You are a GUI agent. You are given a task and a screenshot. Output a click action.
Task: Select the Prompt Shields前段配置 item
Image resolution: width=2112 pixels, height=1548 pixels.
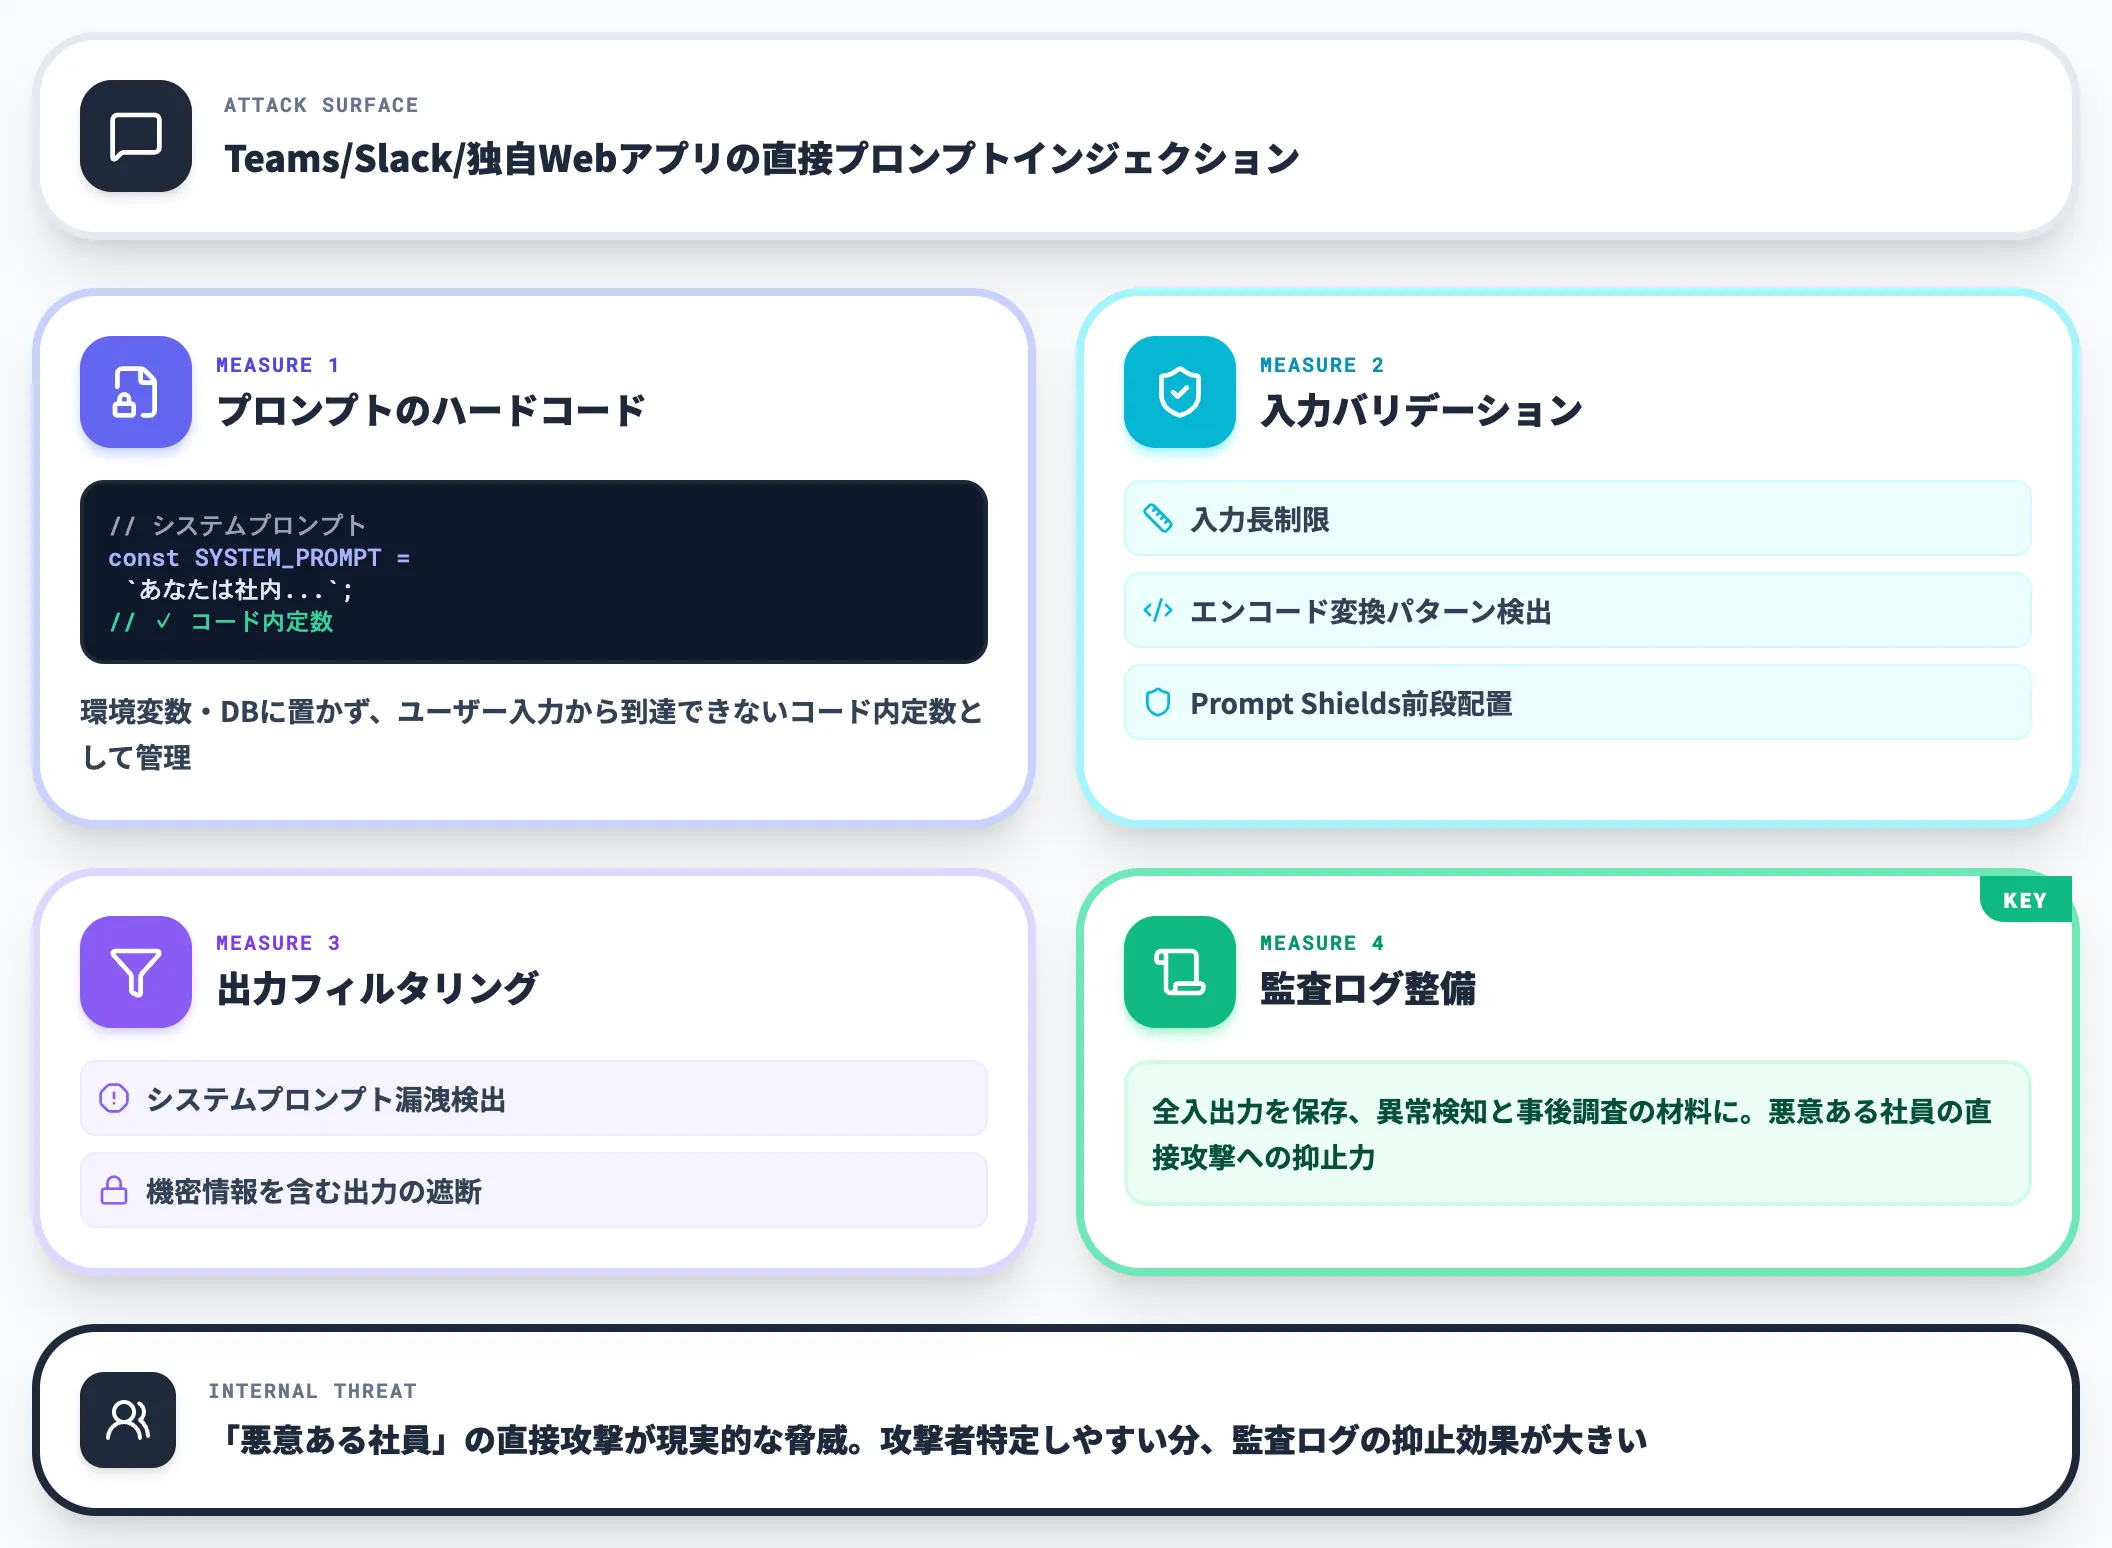pyautogui.click(x=1578, y=703)
